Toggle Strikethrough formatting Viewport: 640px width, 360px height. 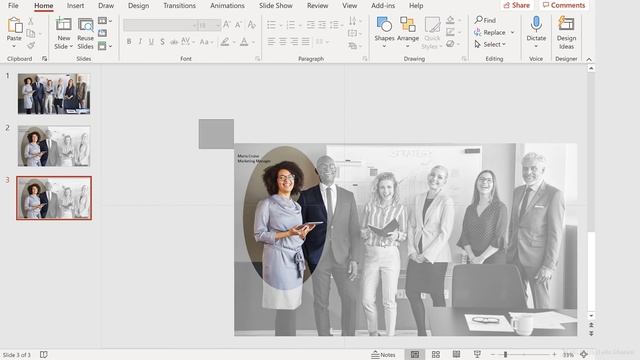pyautogui.click(x=174, y=41)
